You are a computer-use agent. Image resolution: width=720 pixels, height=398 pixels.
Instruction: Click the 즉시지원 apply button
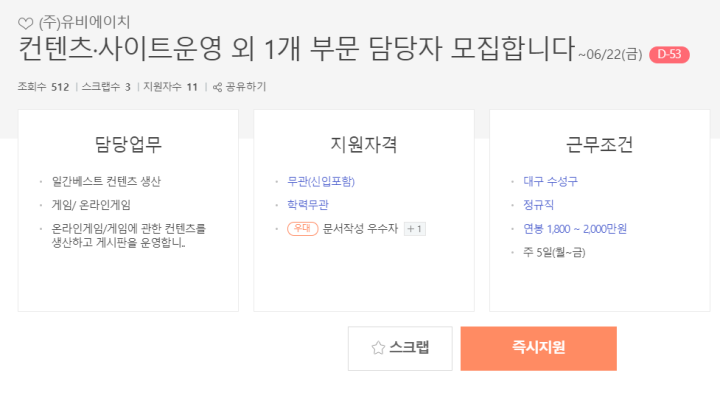[x=539, y=348]
